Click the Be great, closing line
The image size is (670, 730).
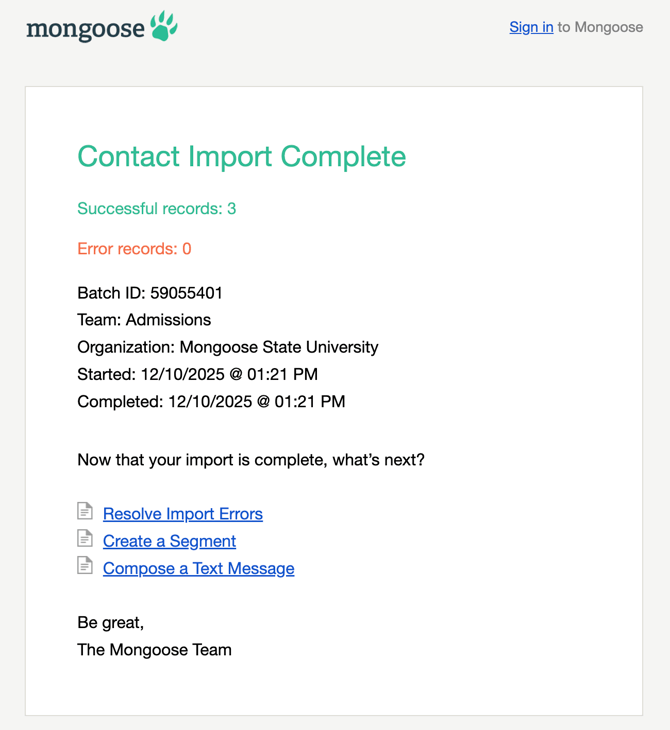[110, 622]
